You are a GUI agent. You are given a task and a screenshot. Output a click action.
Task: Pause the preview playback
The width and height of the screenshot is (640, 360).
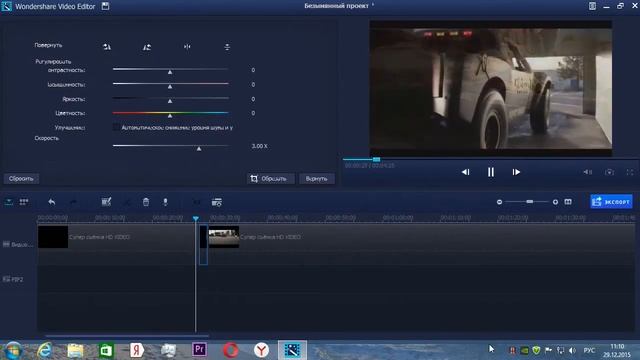click(x=491, y=172)
